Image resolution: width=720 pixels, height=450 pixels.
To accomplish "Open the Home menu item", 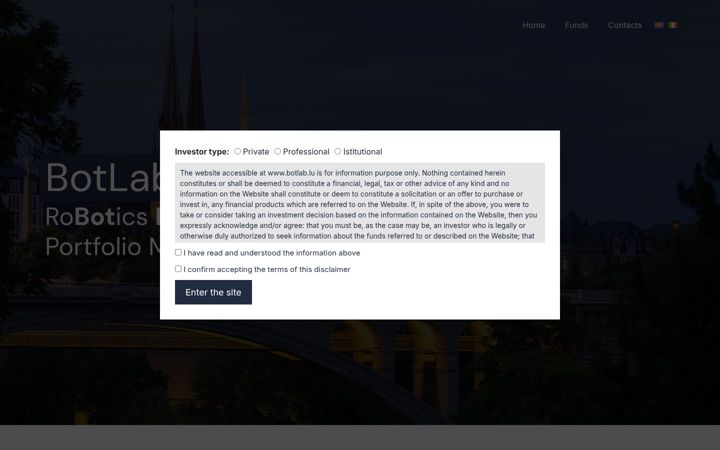I will tap(534, 25).
